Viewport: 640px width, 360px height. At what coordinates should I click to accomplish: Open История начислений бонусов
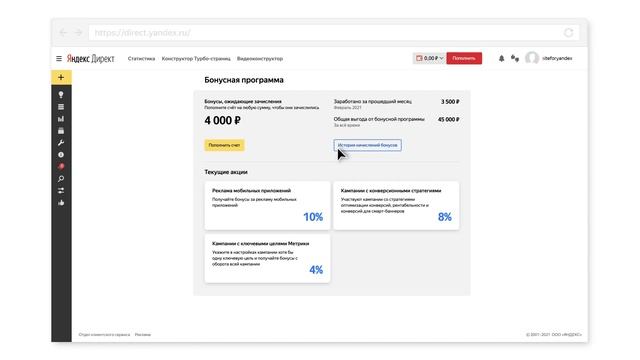367,145
